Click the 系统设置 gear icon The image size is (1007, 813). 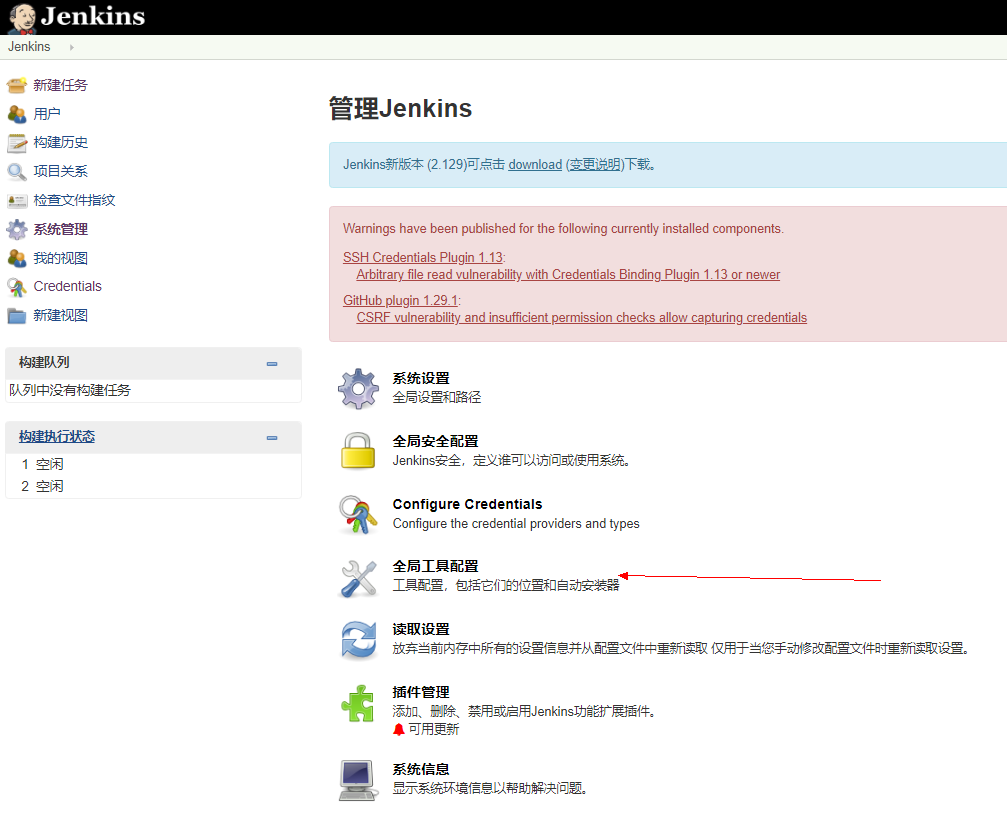tap(358, 389)
